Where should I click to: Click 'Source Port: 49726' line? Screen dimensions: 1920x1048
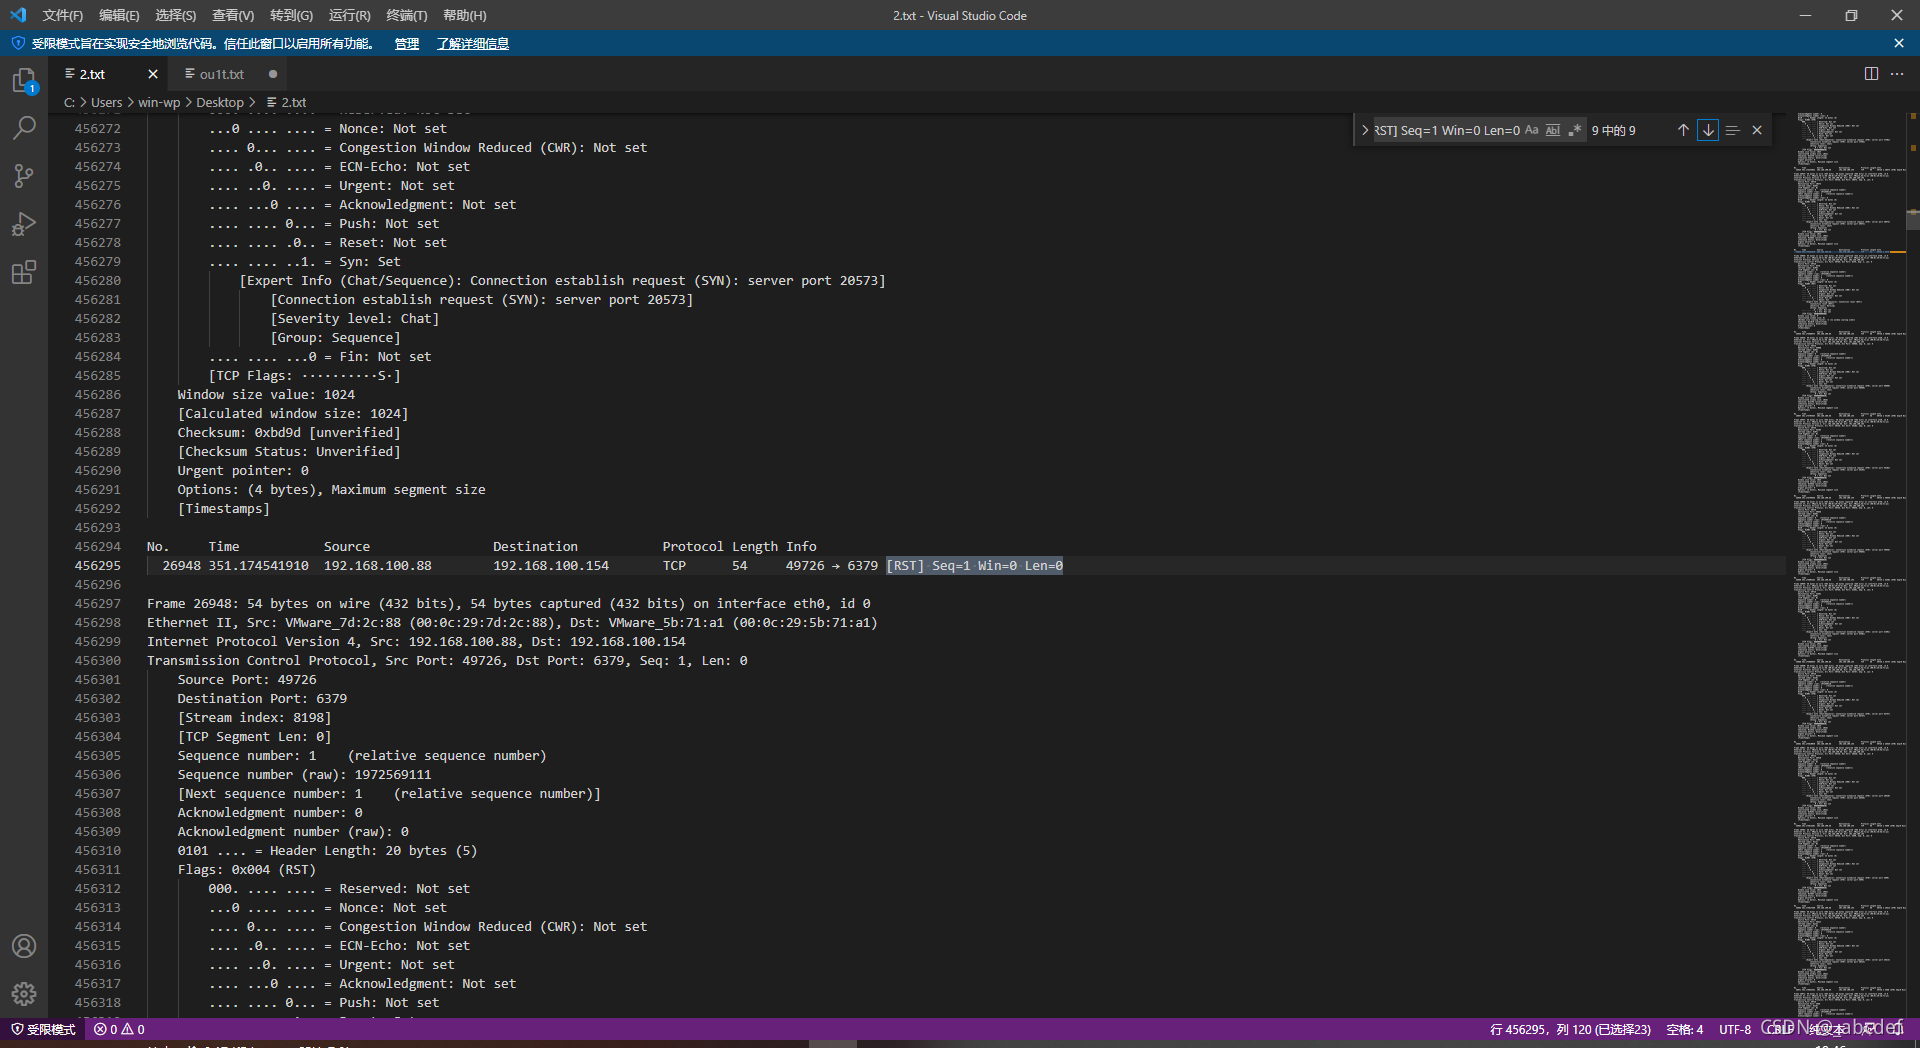coord(247,680)
